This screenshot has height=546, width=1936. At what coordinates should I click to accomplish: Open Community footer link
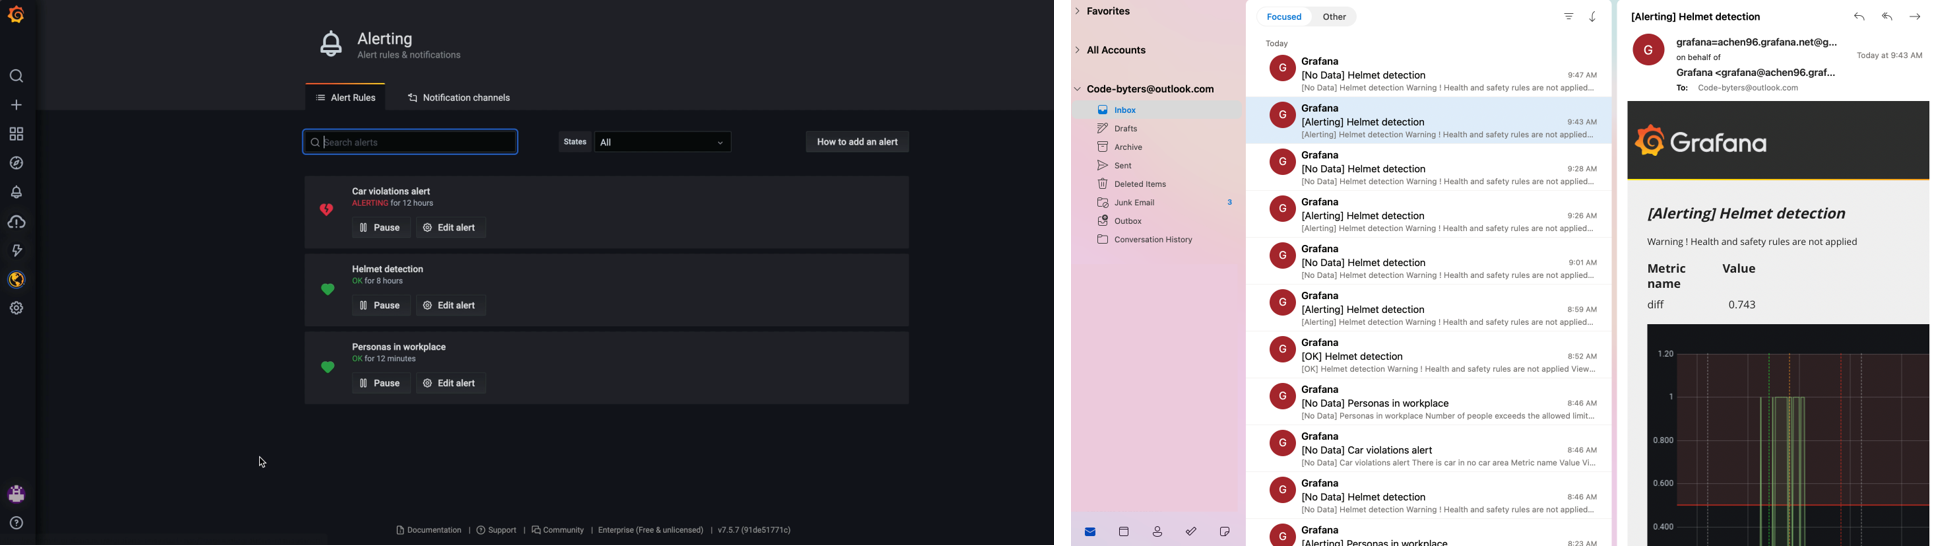[x=558, y=530]
